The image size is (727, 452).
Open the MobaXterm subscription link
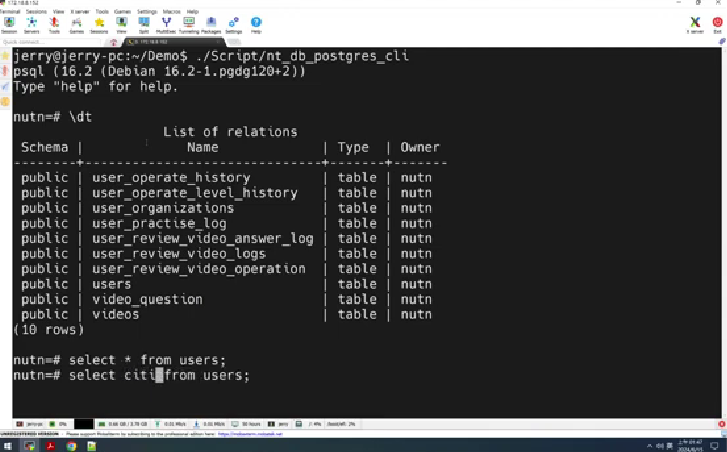250,434
